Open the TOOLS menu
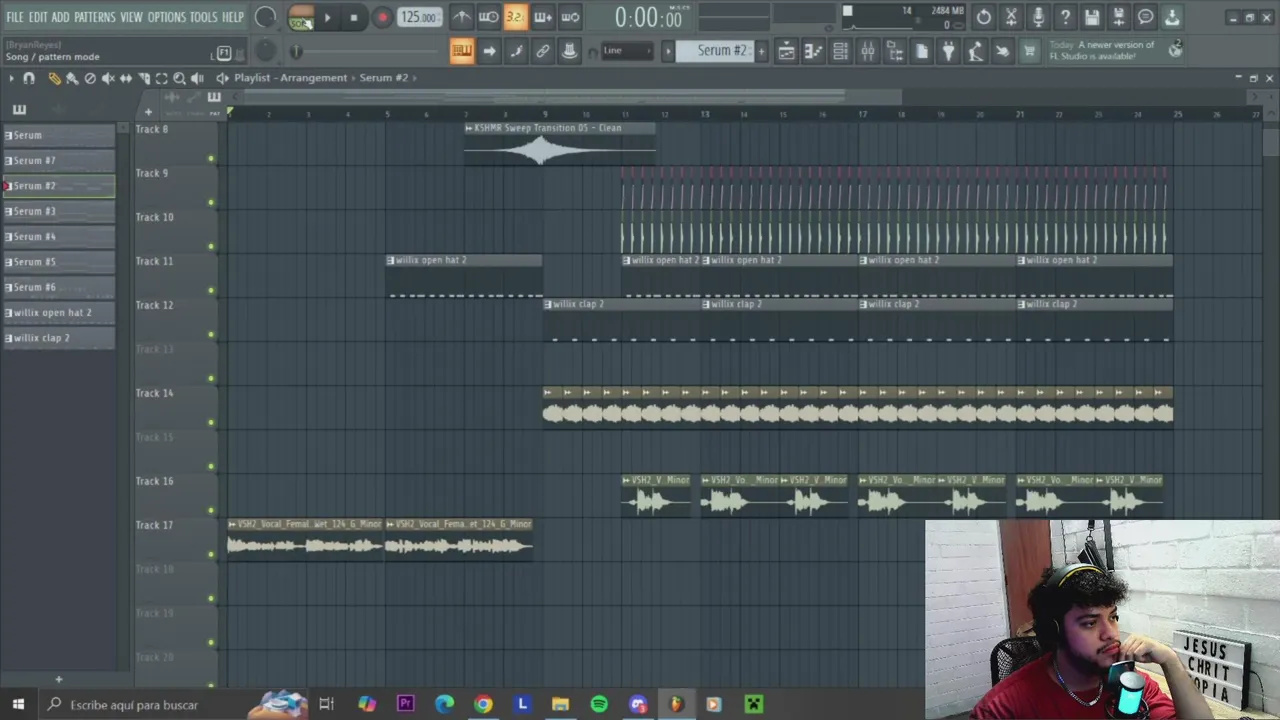 pos(204,17)
